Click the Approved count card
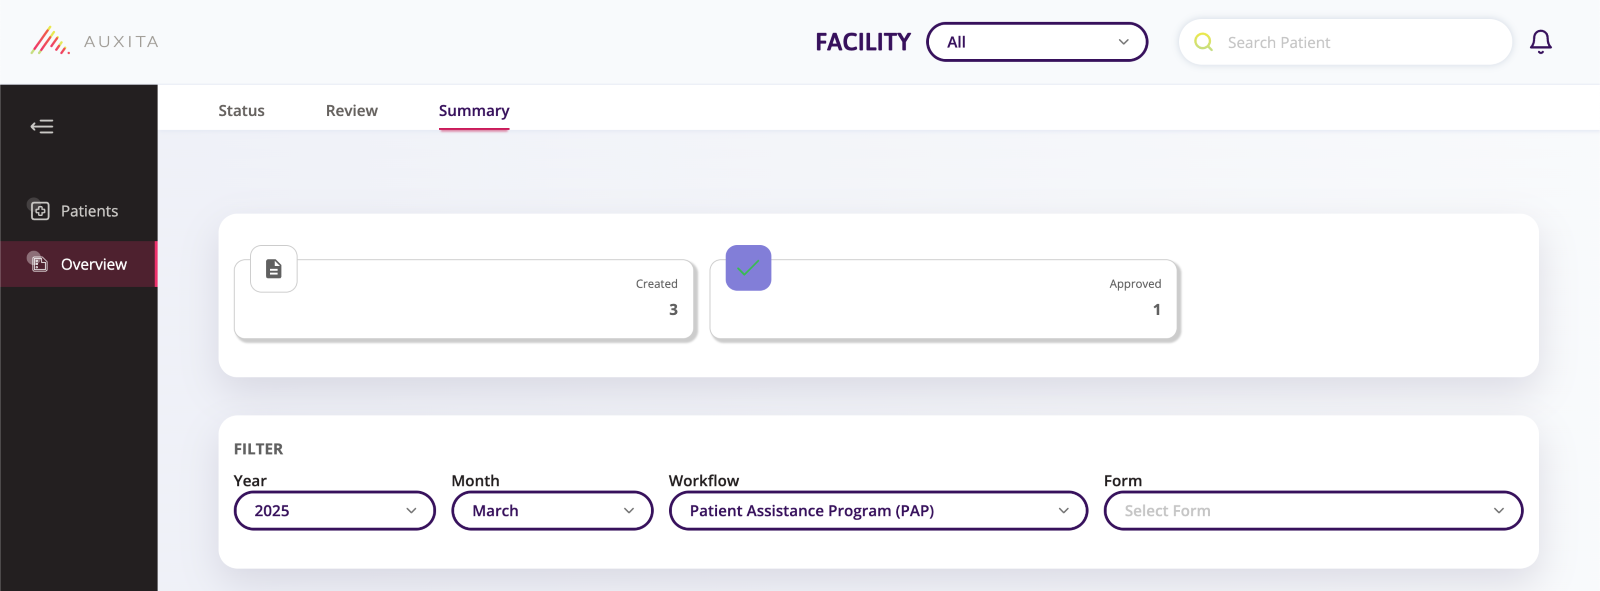This screenshot has height=591, width=1600. coord(944,300)
